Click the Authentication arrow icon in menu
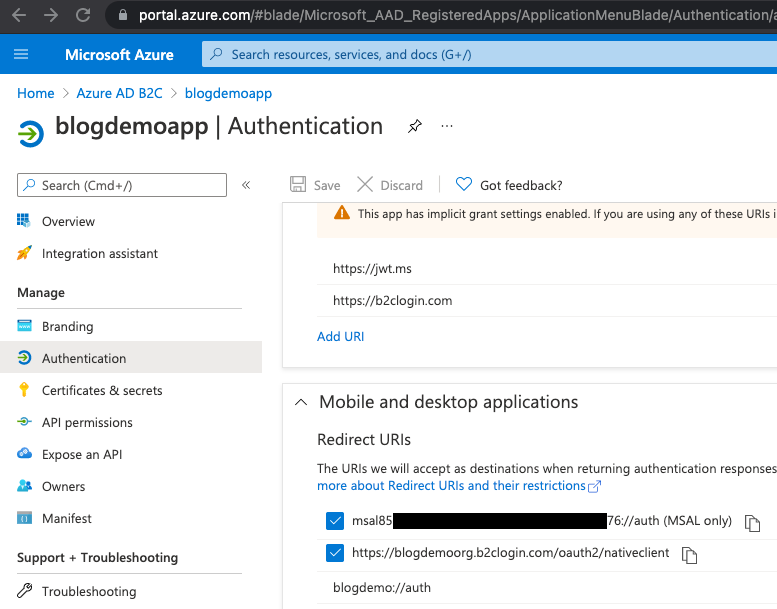Image resolution: width=777 pixels, height=609 pixels. pyautogui.click(x=24, y=358)
